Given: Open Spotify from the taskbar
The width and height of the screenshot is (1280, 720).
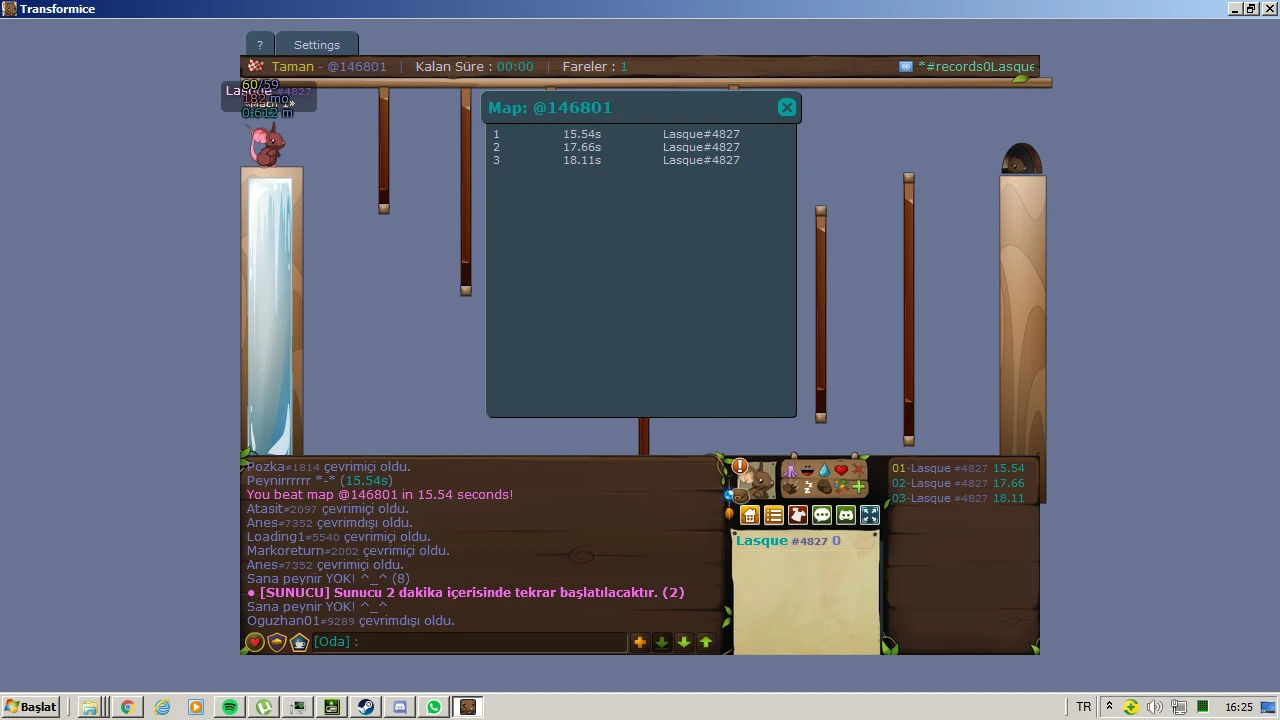Looking at the screenshot, I should (x=230, y=707).
